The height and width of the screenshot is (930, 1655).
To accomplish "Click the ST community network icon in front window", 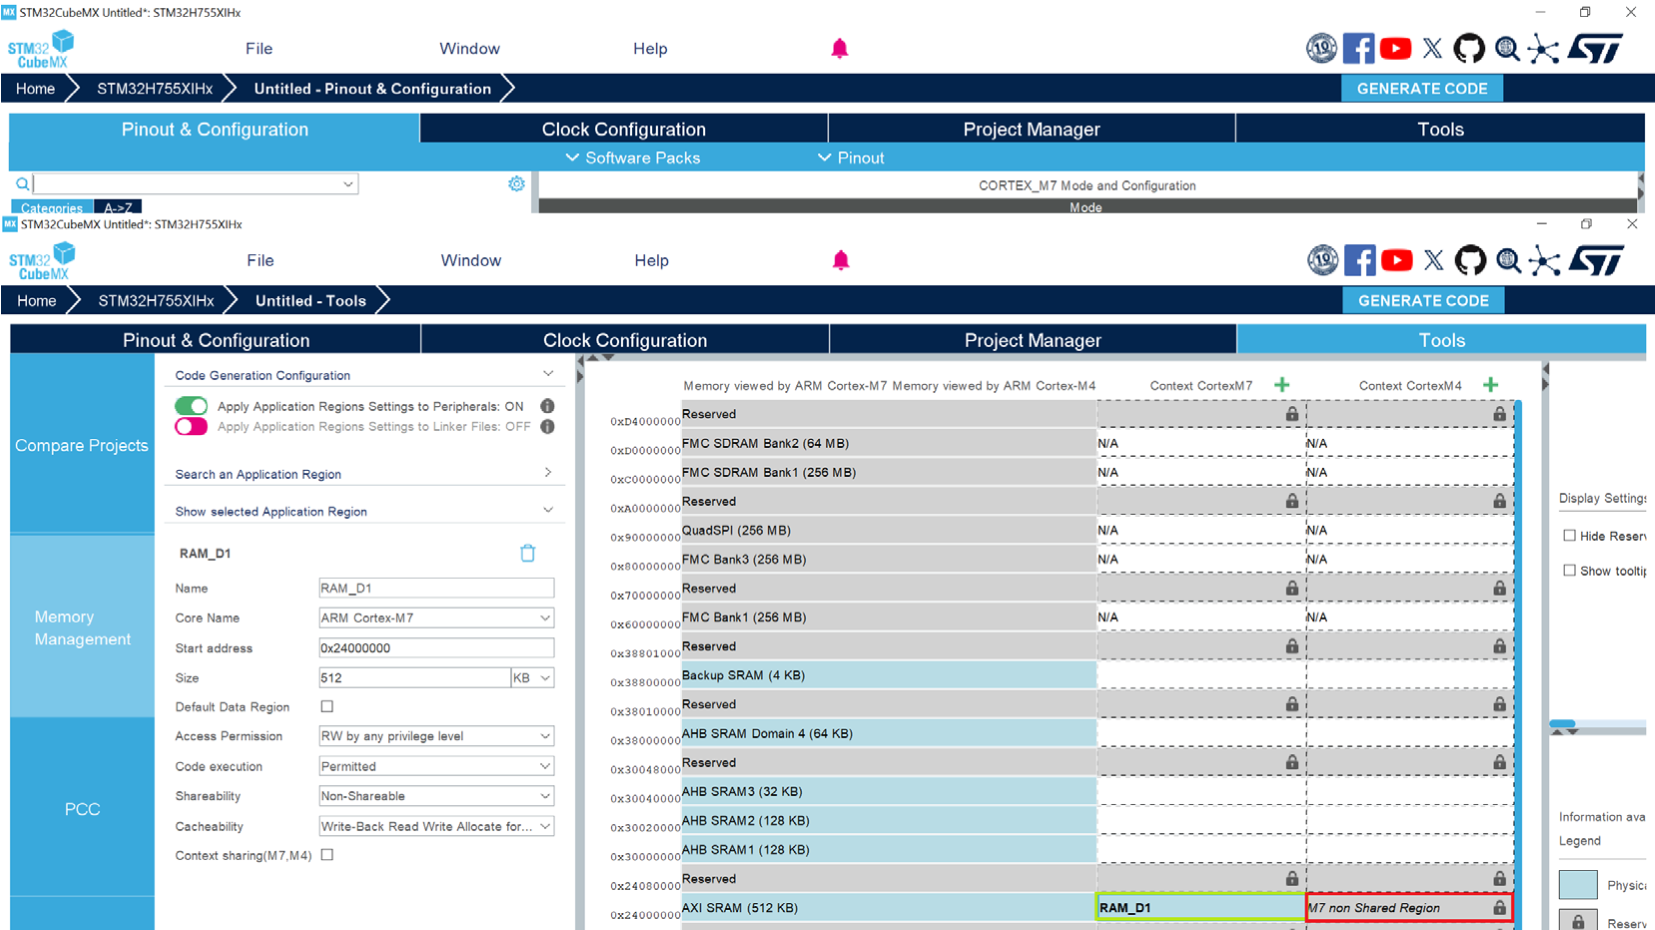I will tap(1544, 261).
